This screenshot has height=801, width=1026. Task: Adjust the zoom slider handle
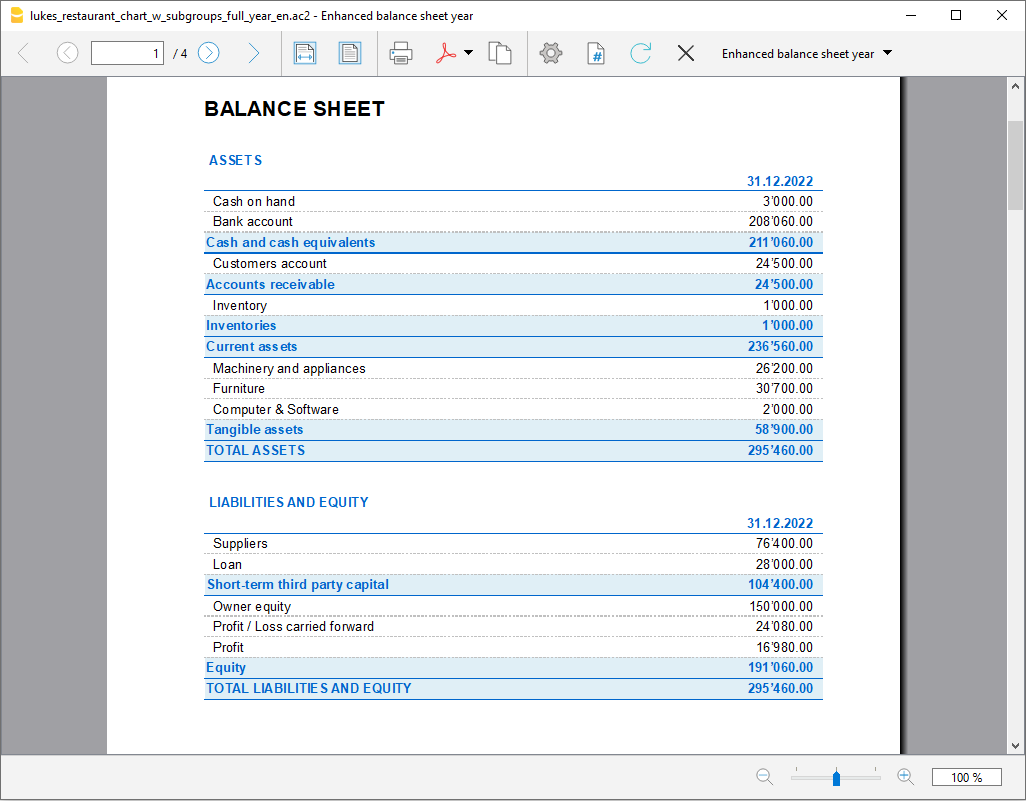click(x=835, y=776)
